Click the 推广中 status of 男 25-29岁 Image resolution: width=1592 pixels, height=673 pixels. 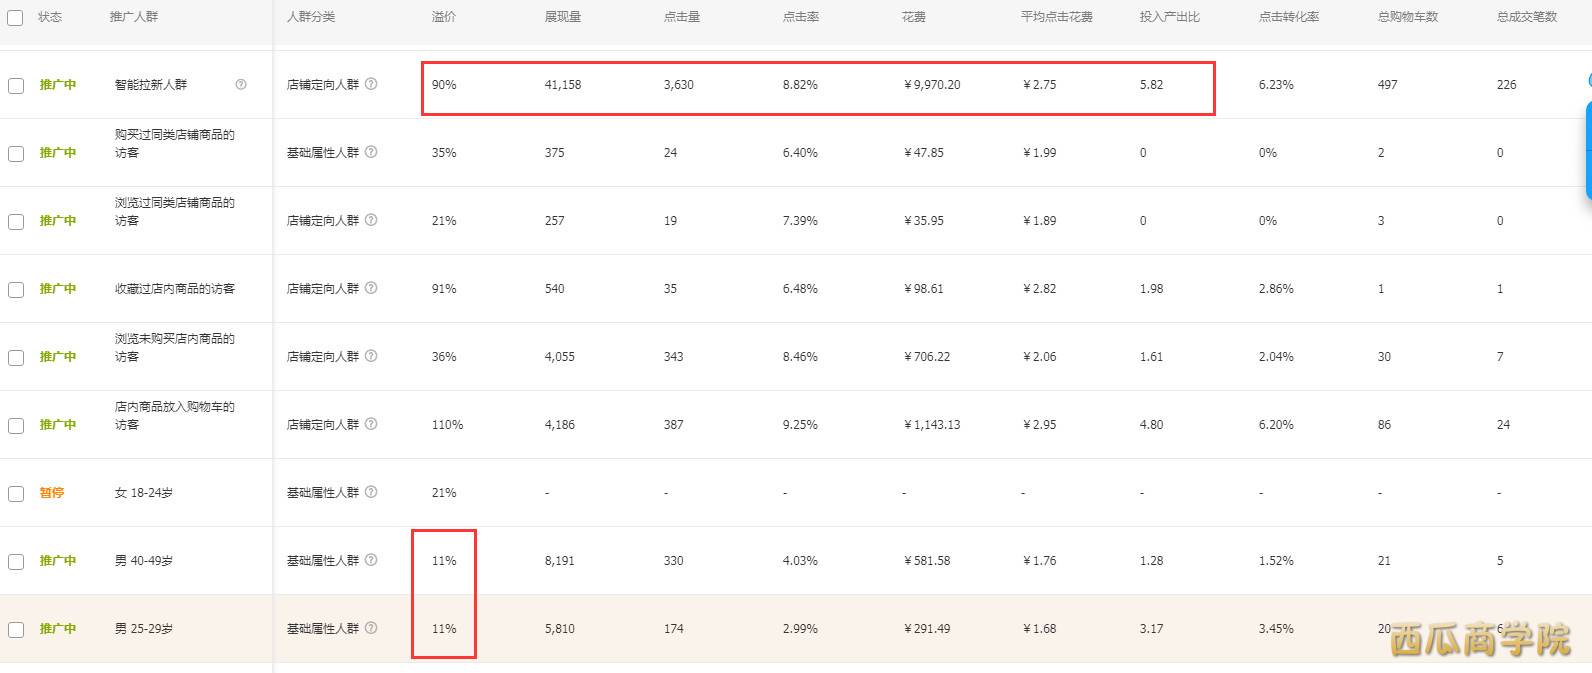[x=58, y=629]
